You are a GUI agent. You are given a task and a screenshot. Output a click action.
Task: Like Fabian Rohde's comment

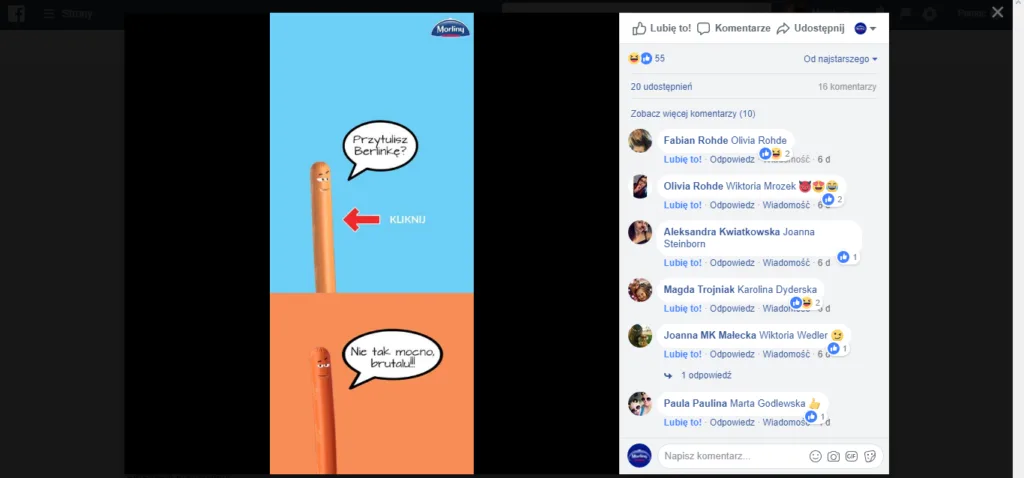tap(682, 159)
